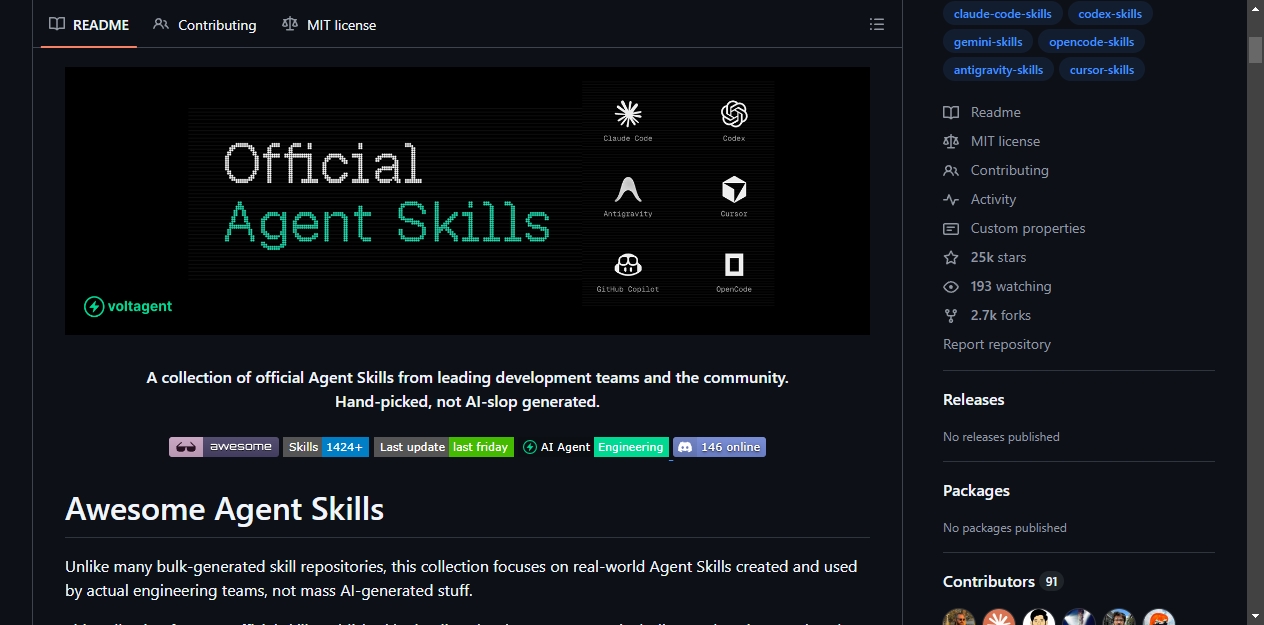Open the Packages heading link
1264x625 pixels.
[976, 490]
